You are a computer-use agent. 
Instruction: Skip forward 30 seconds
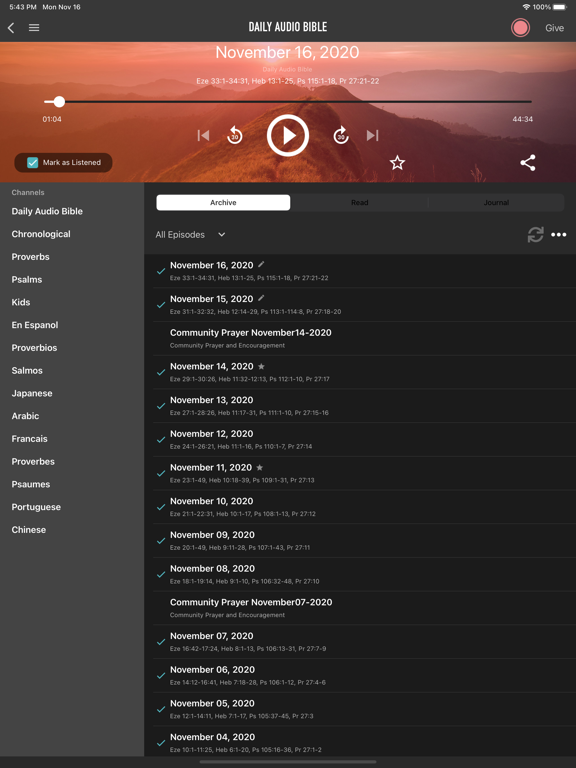point(341,135)
